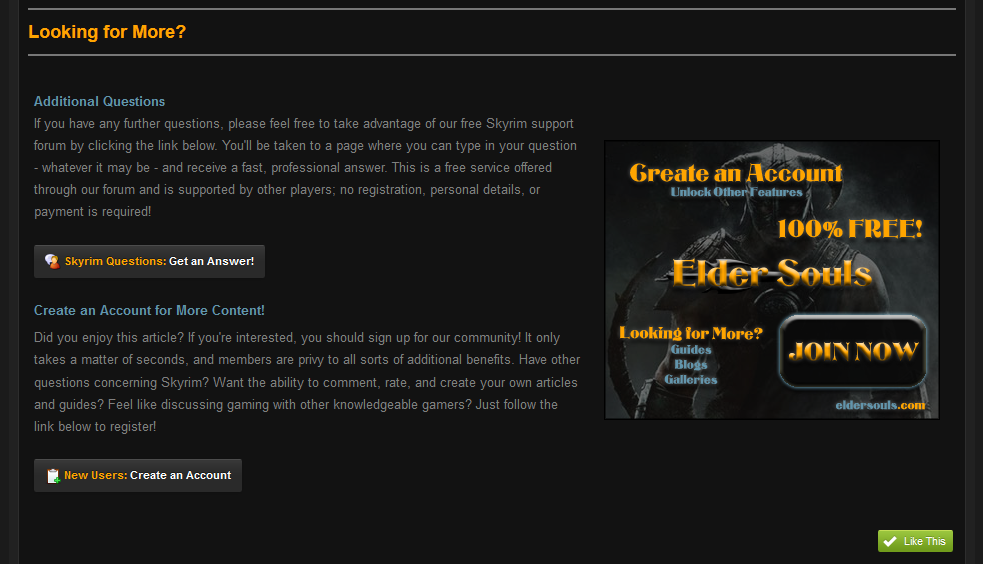
Task: Click the speech bubble icon beside Skyrim Questions
Action: click(51, 261)
